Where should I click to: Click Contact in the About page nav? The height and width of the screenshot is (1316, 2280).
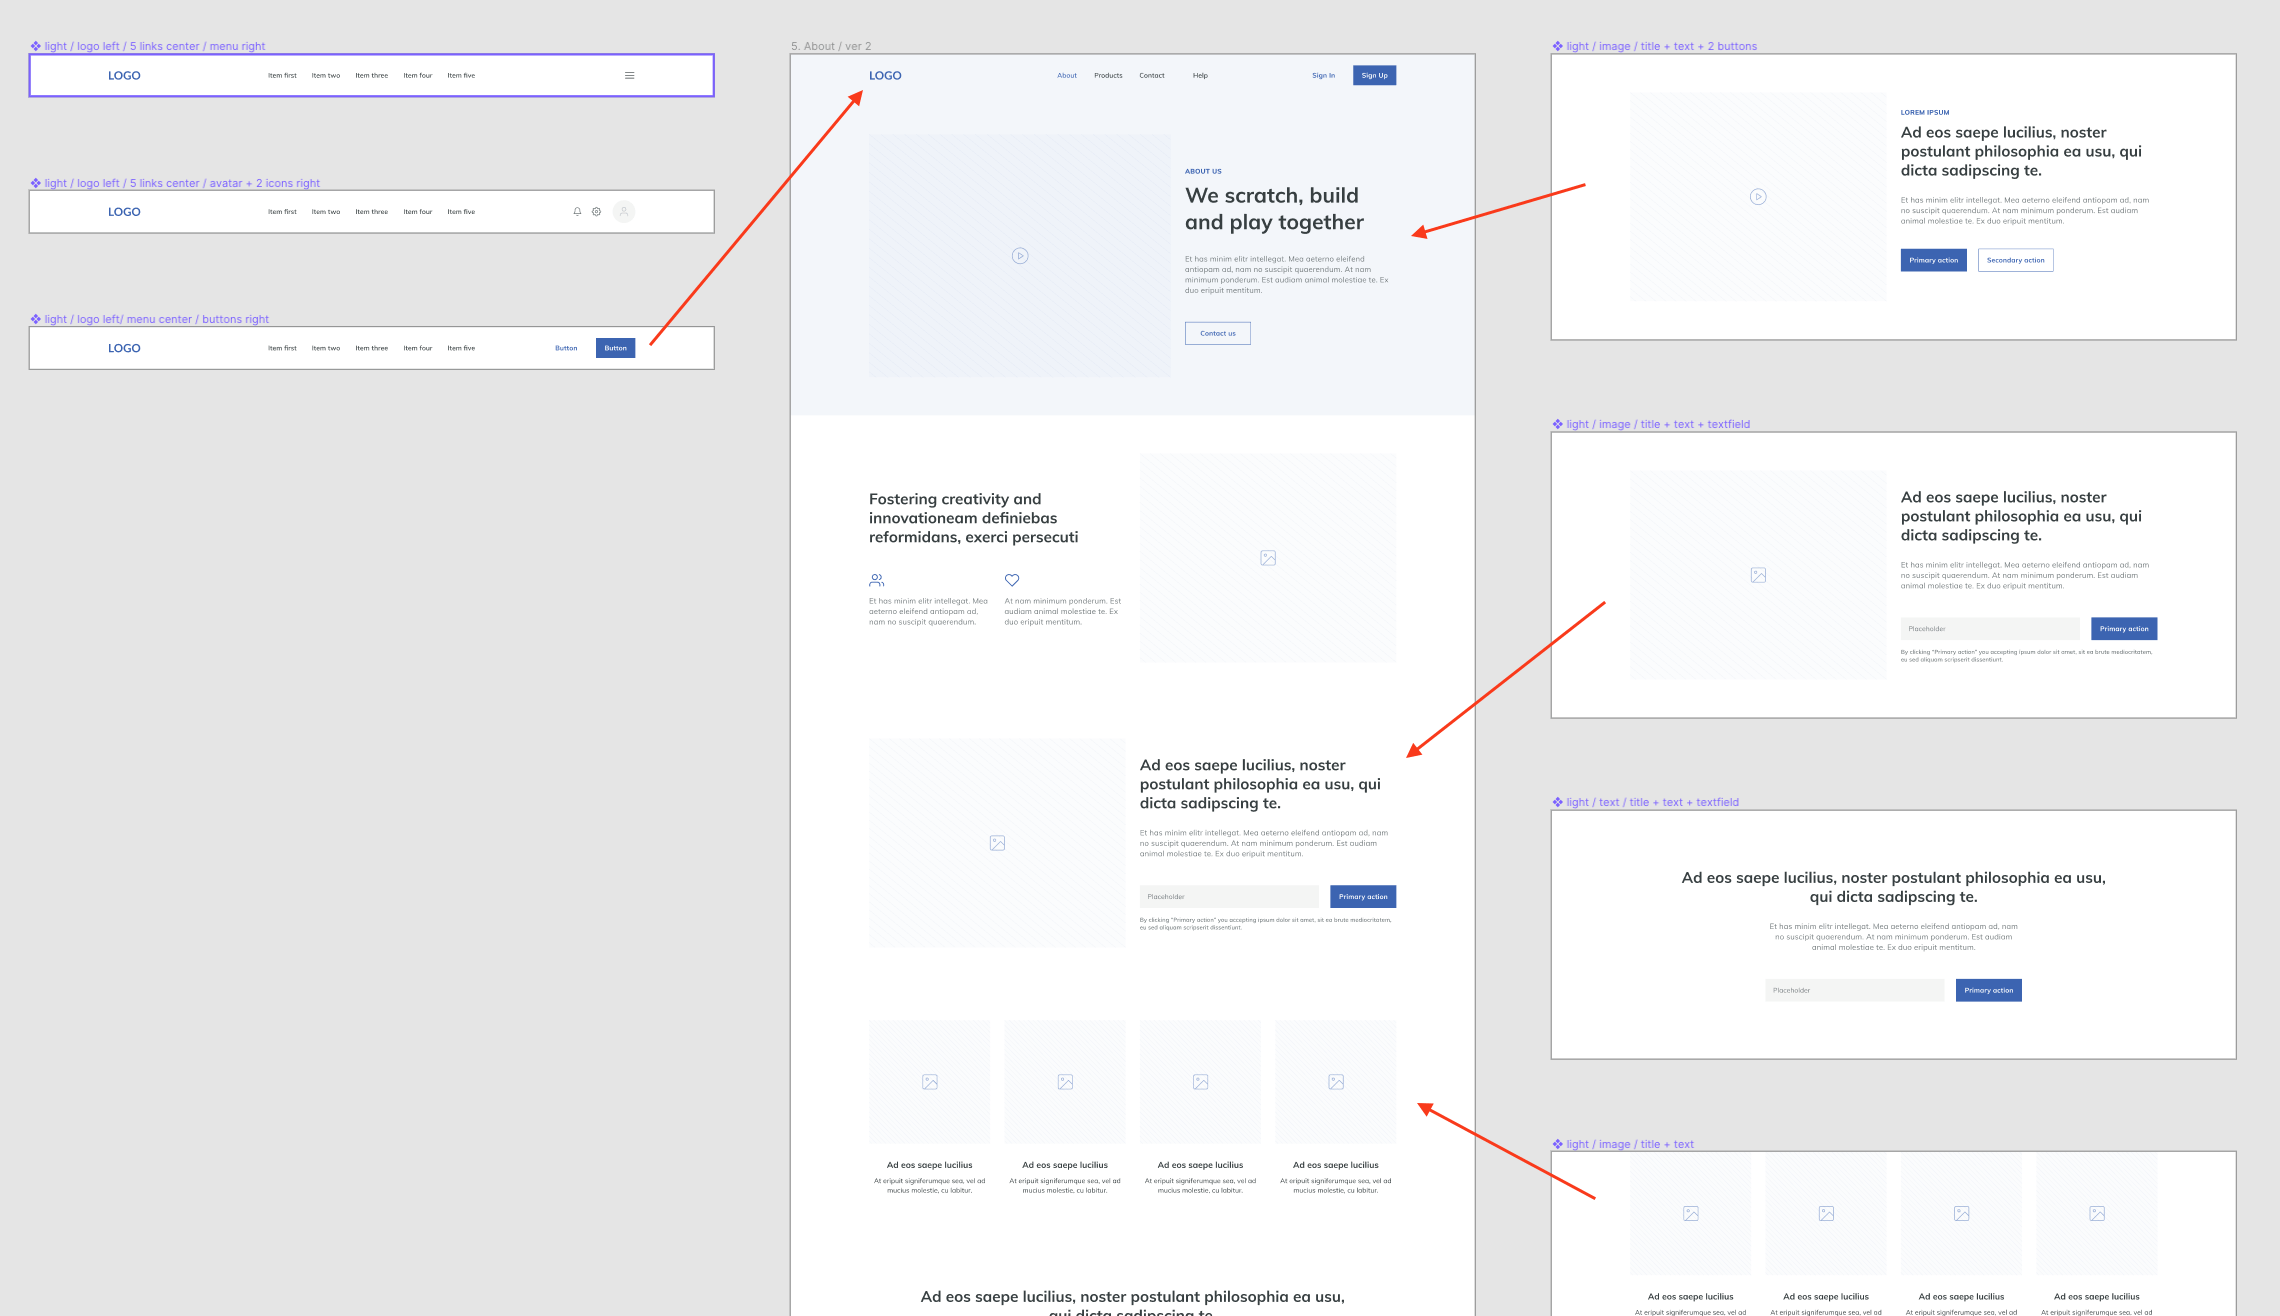tap(1152, 75)
